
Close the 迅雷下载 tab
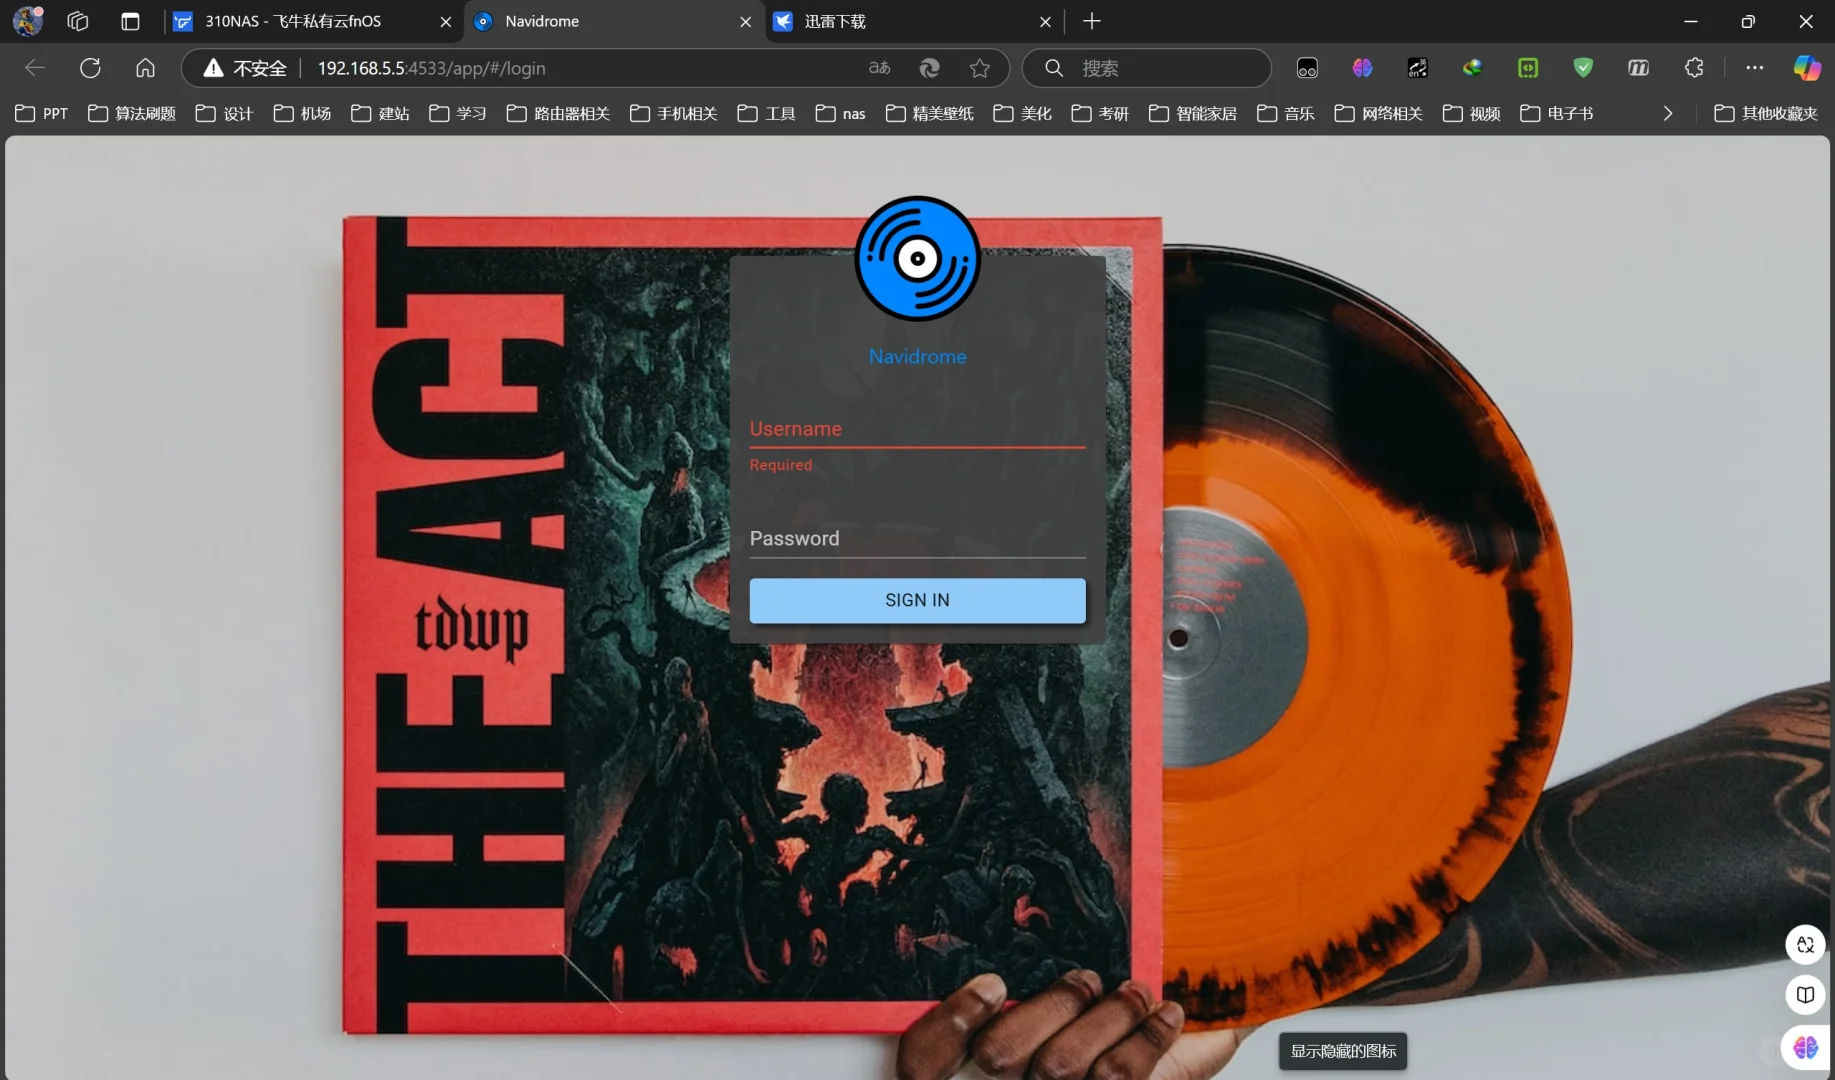[1045, 21]
